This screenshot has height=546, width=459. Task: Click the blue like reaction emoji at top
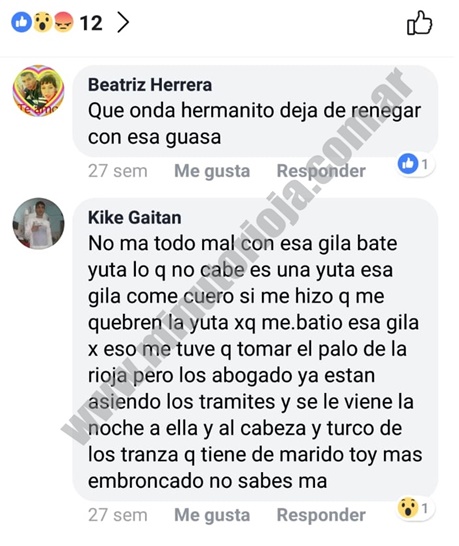tap(22, 22)
